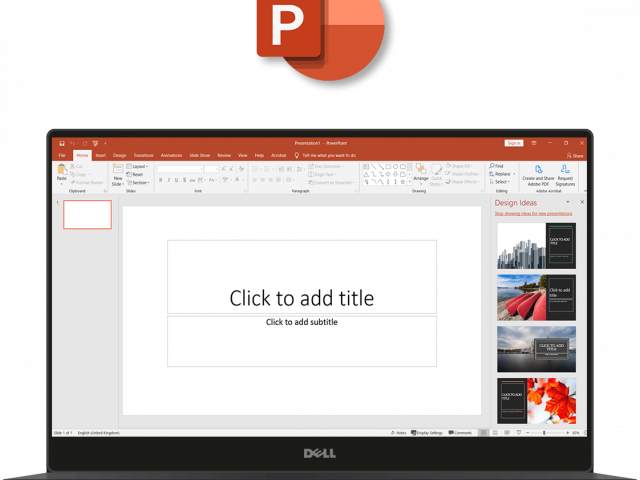
Task: Open the Section dropdown in Slides group
Action: click(139, 182)
